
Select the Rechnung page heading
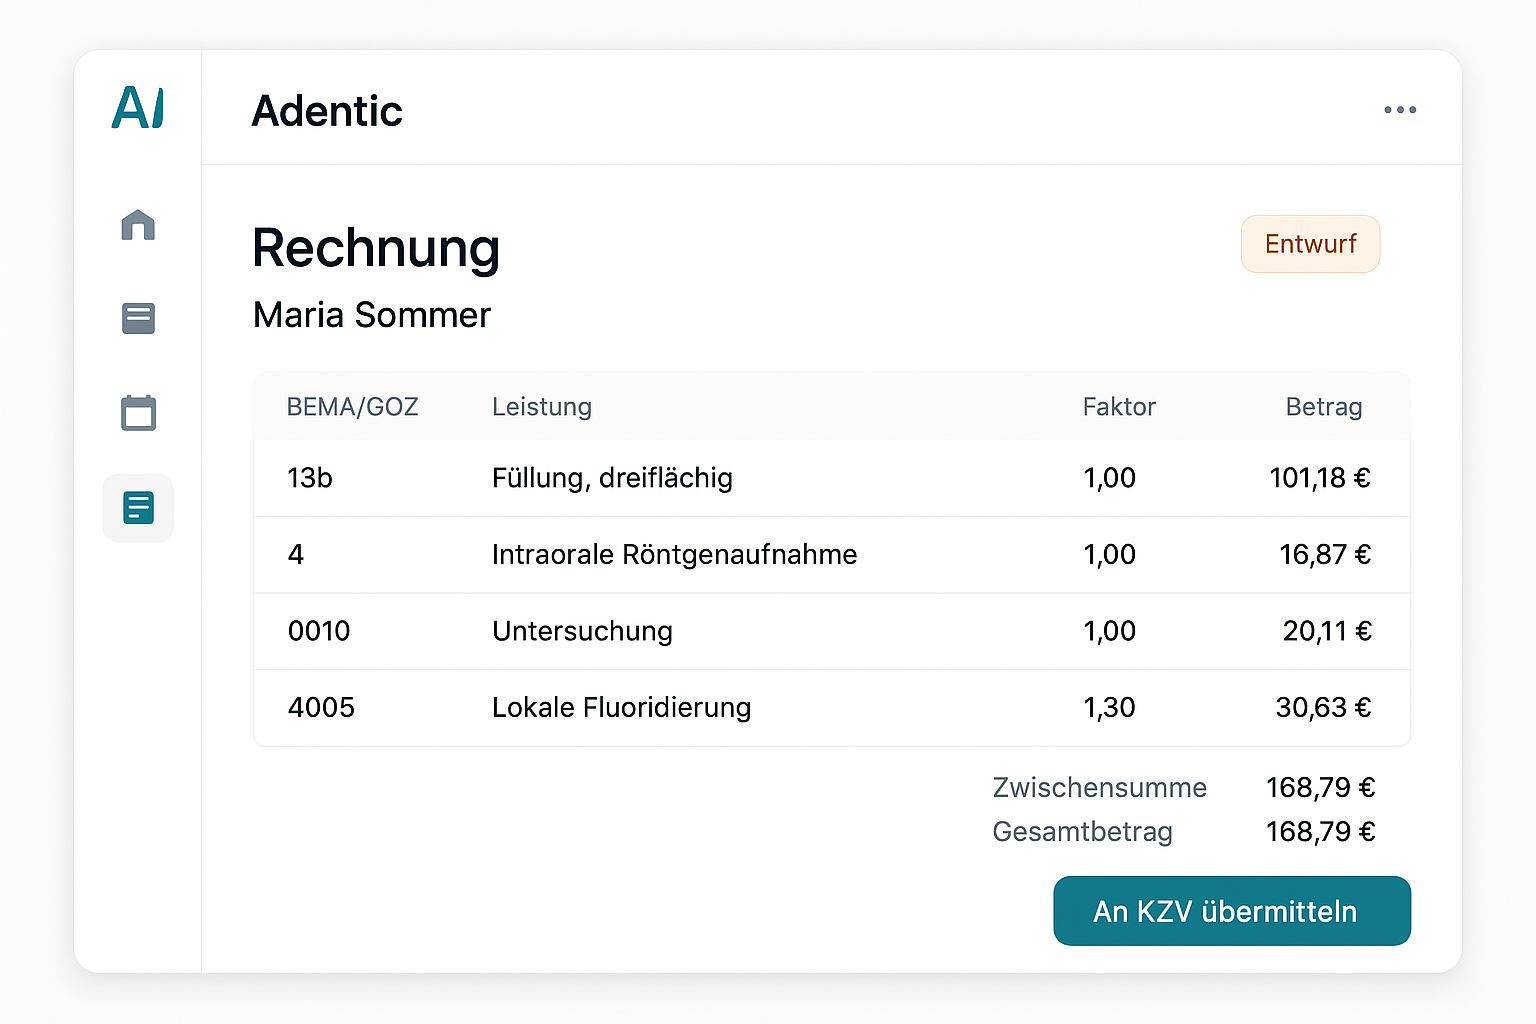tap(376, 249)
